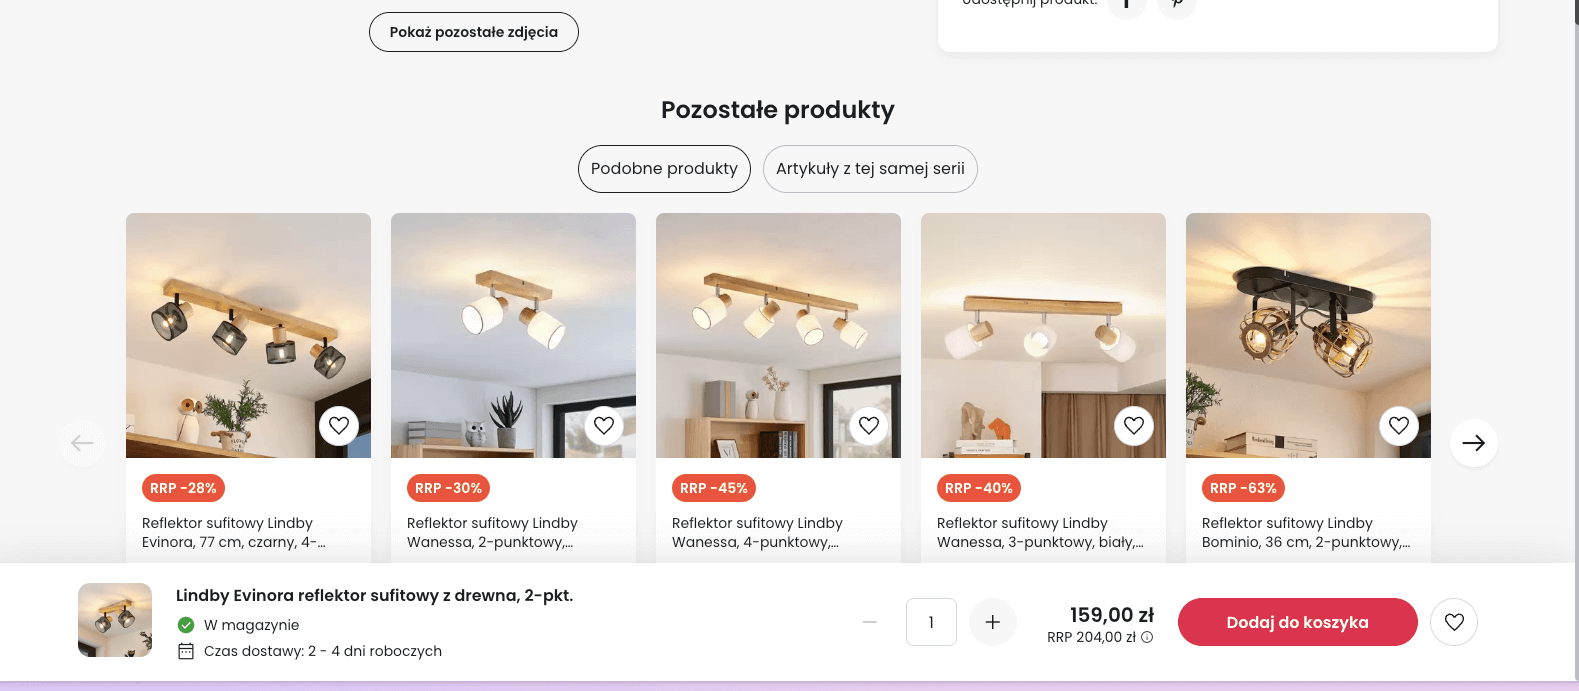Save Wanessa 3-punktowy reflector to favorites
Screen dimensions: 1579x691
1134,426
